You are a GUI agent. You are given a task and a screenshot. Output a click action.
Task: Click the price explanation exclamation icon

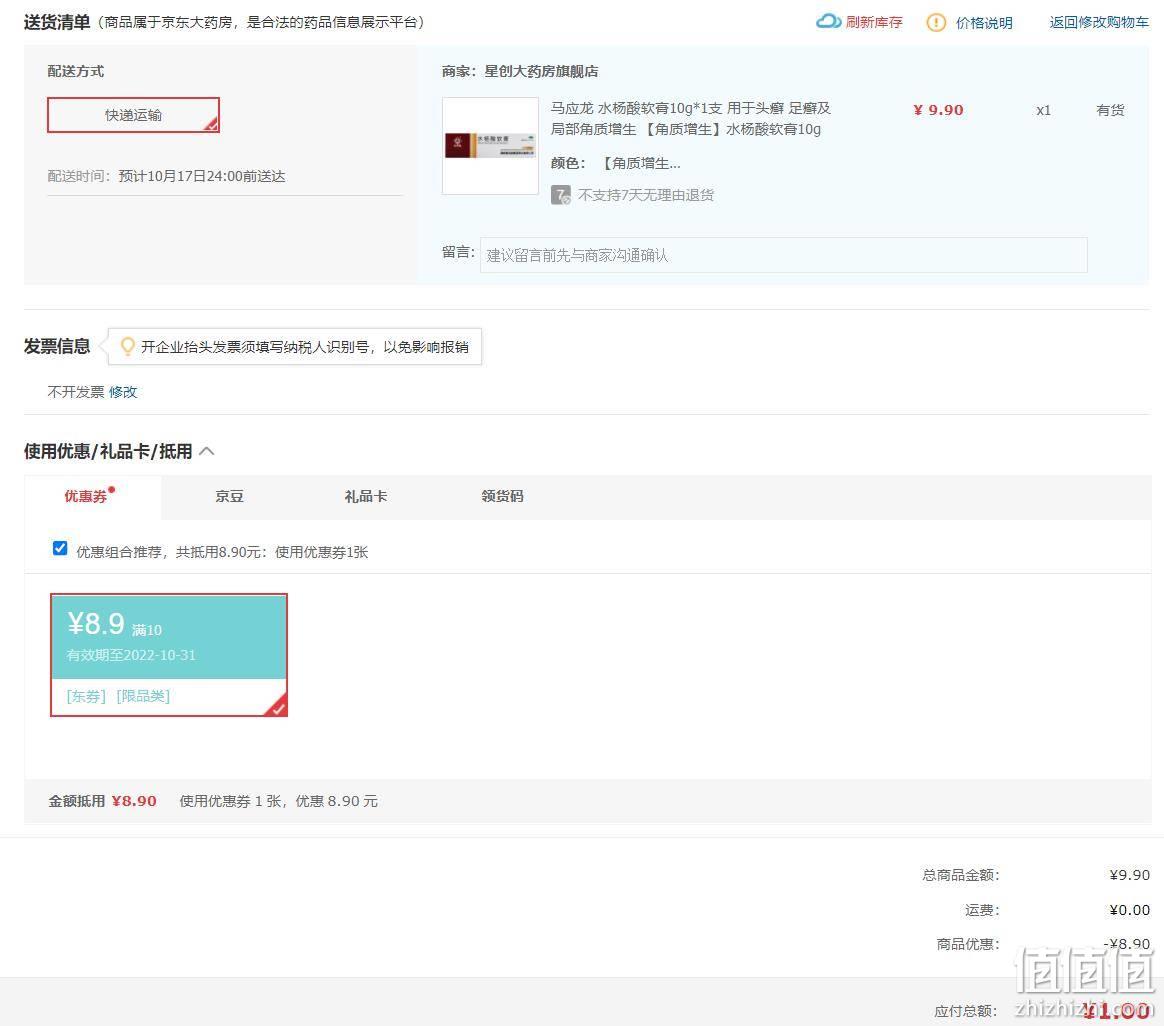click(x=935, y=22)
